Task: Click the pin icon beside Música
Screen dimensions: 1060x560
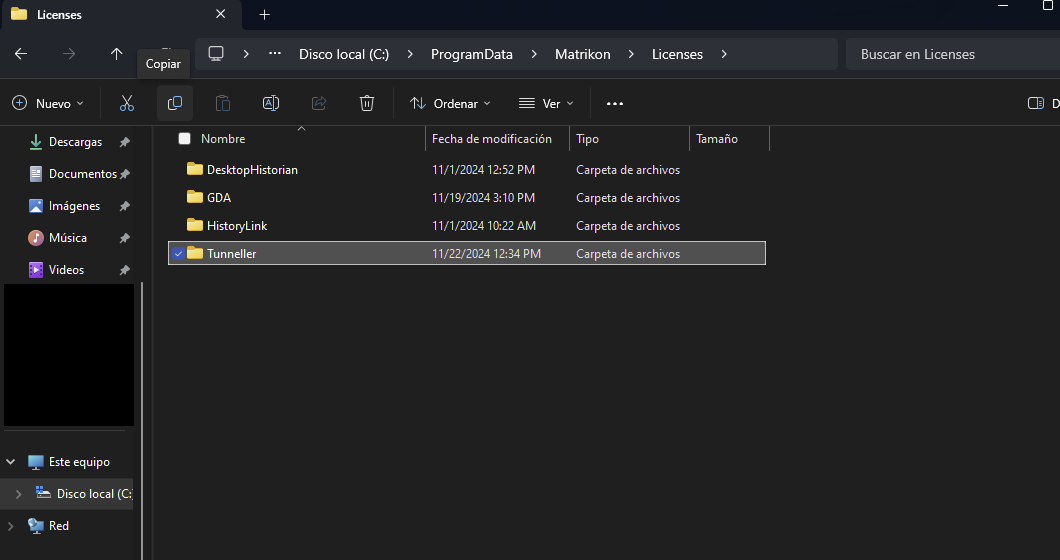Action: pyautogui.click(x=124, y=238)
